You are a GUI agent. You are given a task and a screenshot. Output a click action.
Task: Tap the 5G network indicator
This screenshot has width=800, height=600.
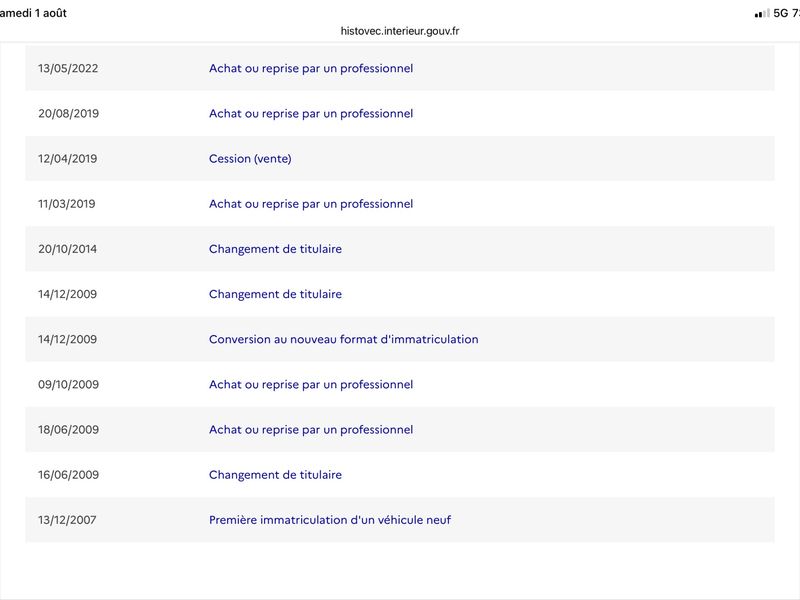tap(781, 13)
